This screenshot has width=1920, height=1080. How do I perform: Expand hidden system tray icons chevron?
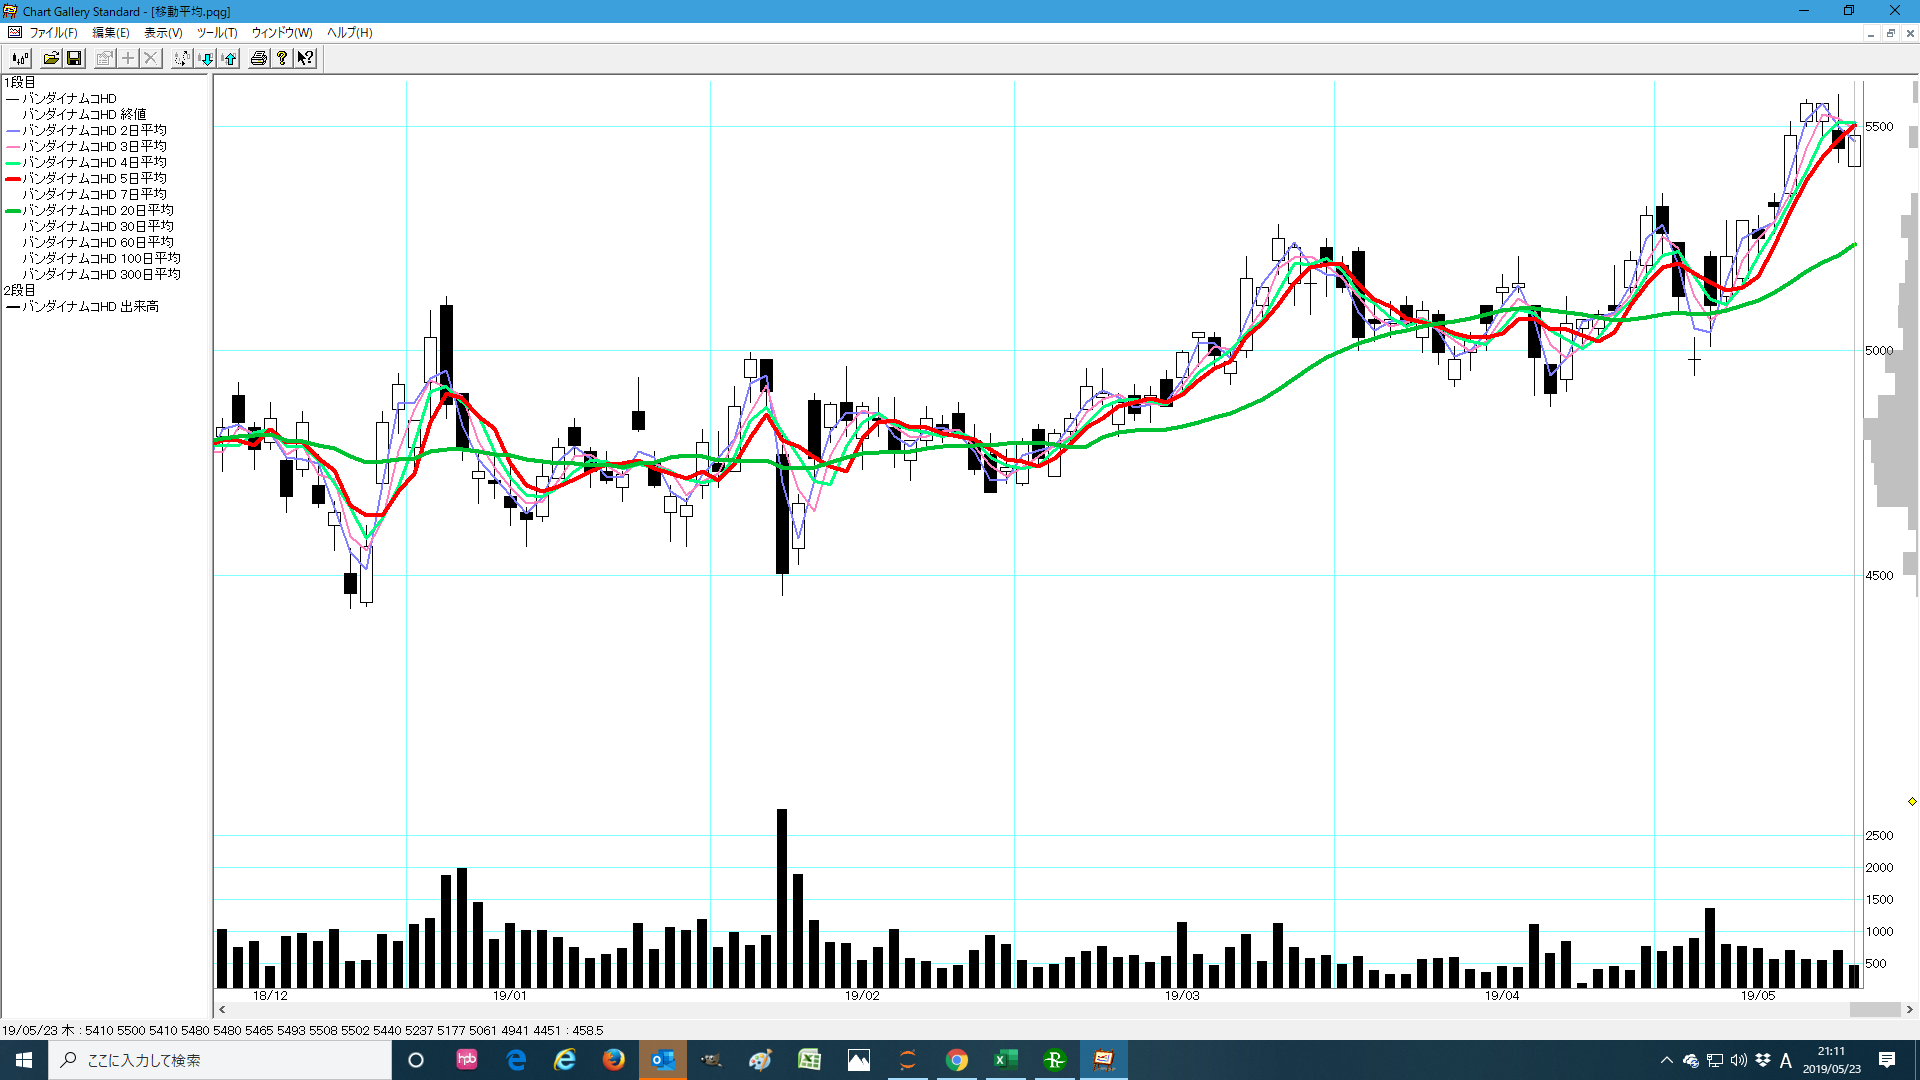coord(1666,1060)
